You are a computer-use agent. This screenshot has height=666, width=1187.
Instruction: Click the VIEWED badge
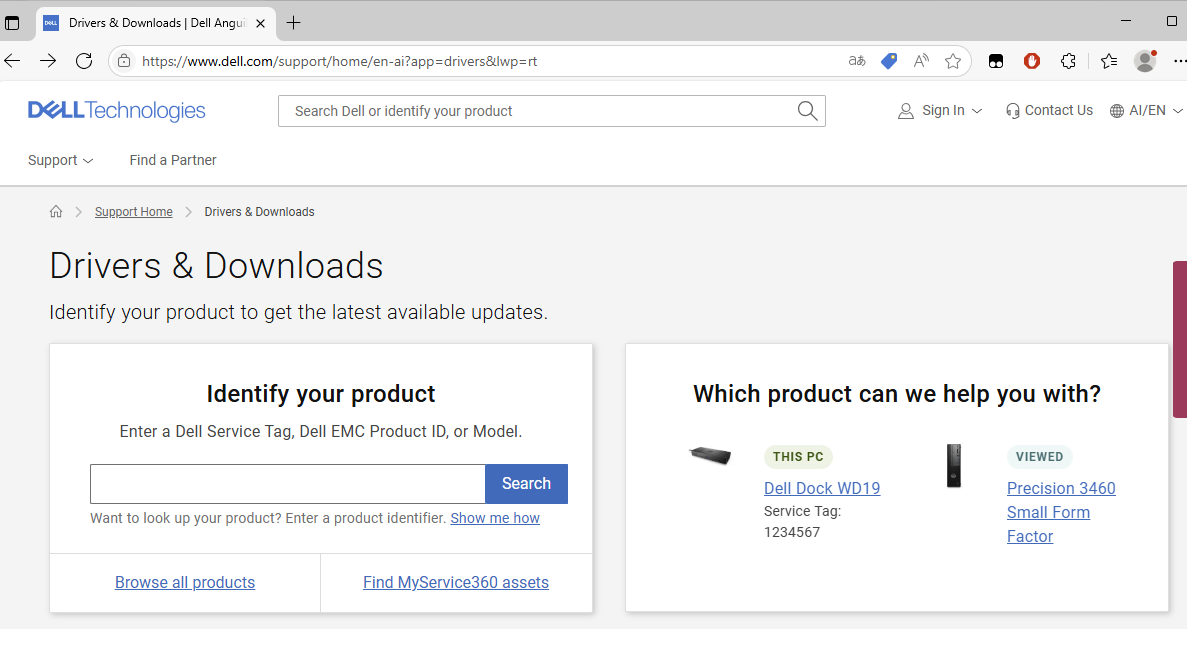(1039, 457)
